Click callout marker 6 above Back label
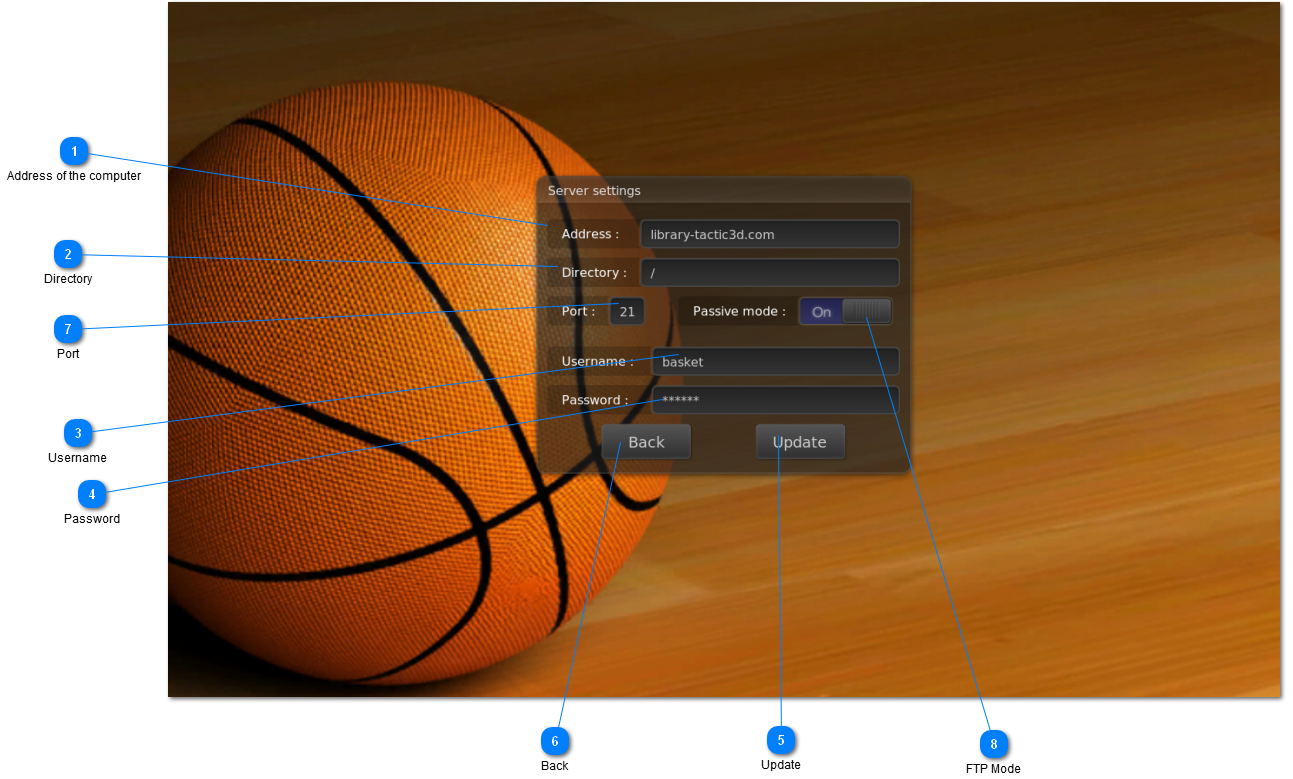 (x=554, y=741)
